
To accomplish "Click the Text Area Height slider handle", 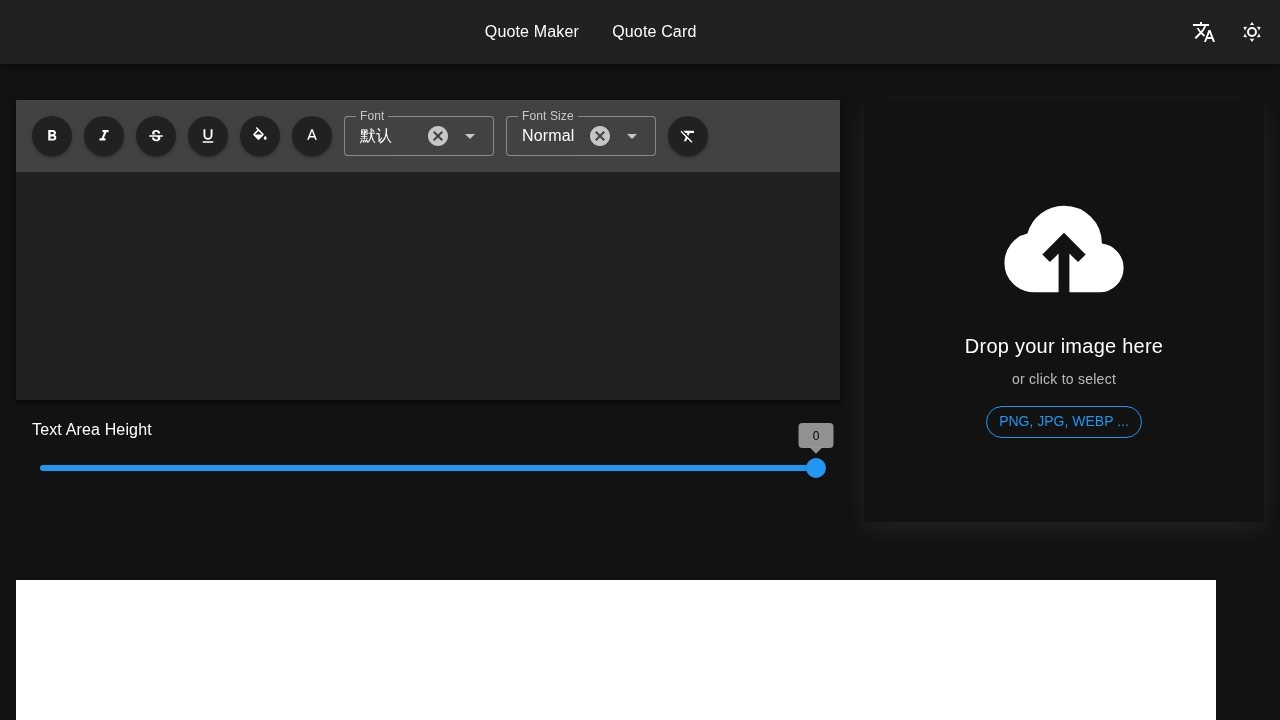I will point(816,468).
